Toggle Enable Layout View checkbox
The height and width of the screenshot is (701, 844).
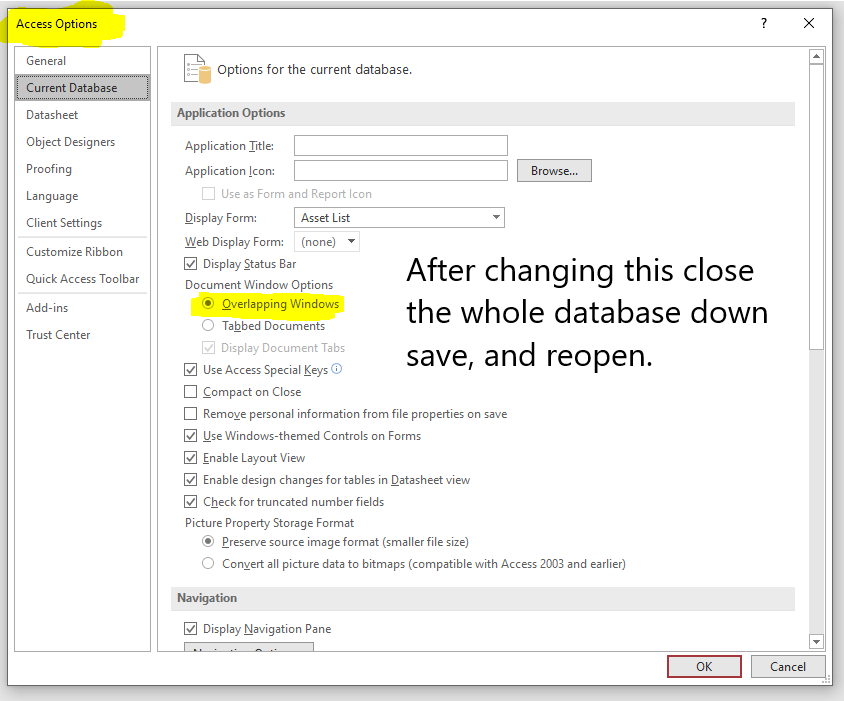point(191,458)
